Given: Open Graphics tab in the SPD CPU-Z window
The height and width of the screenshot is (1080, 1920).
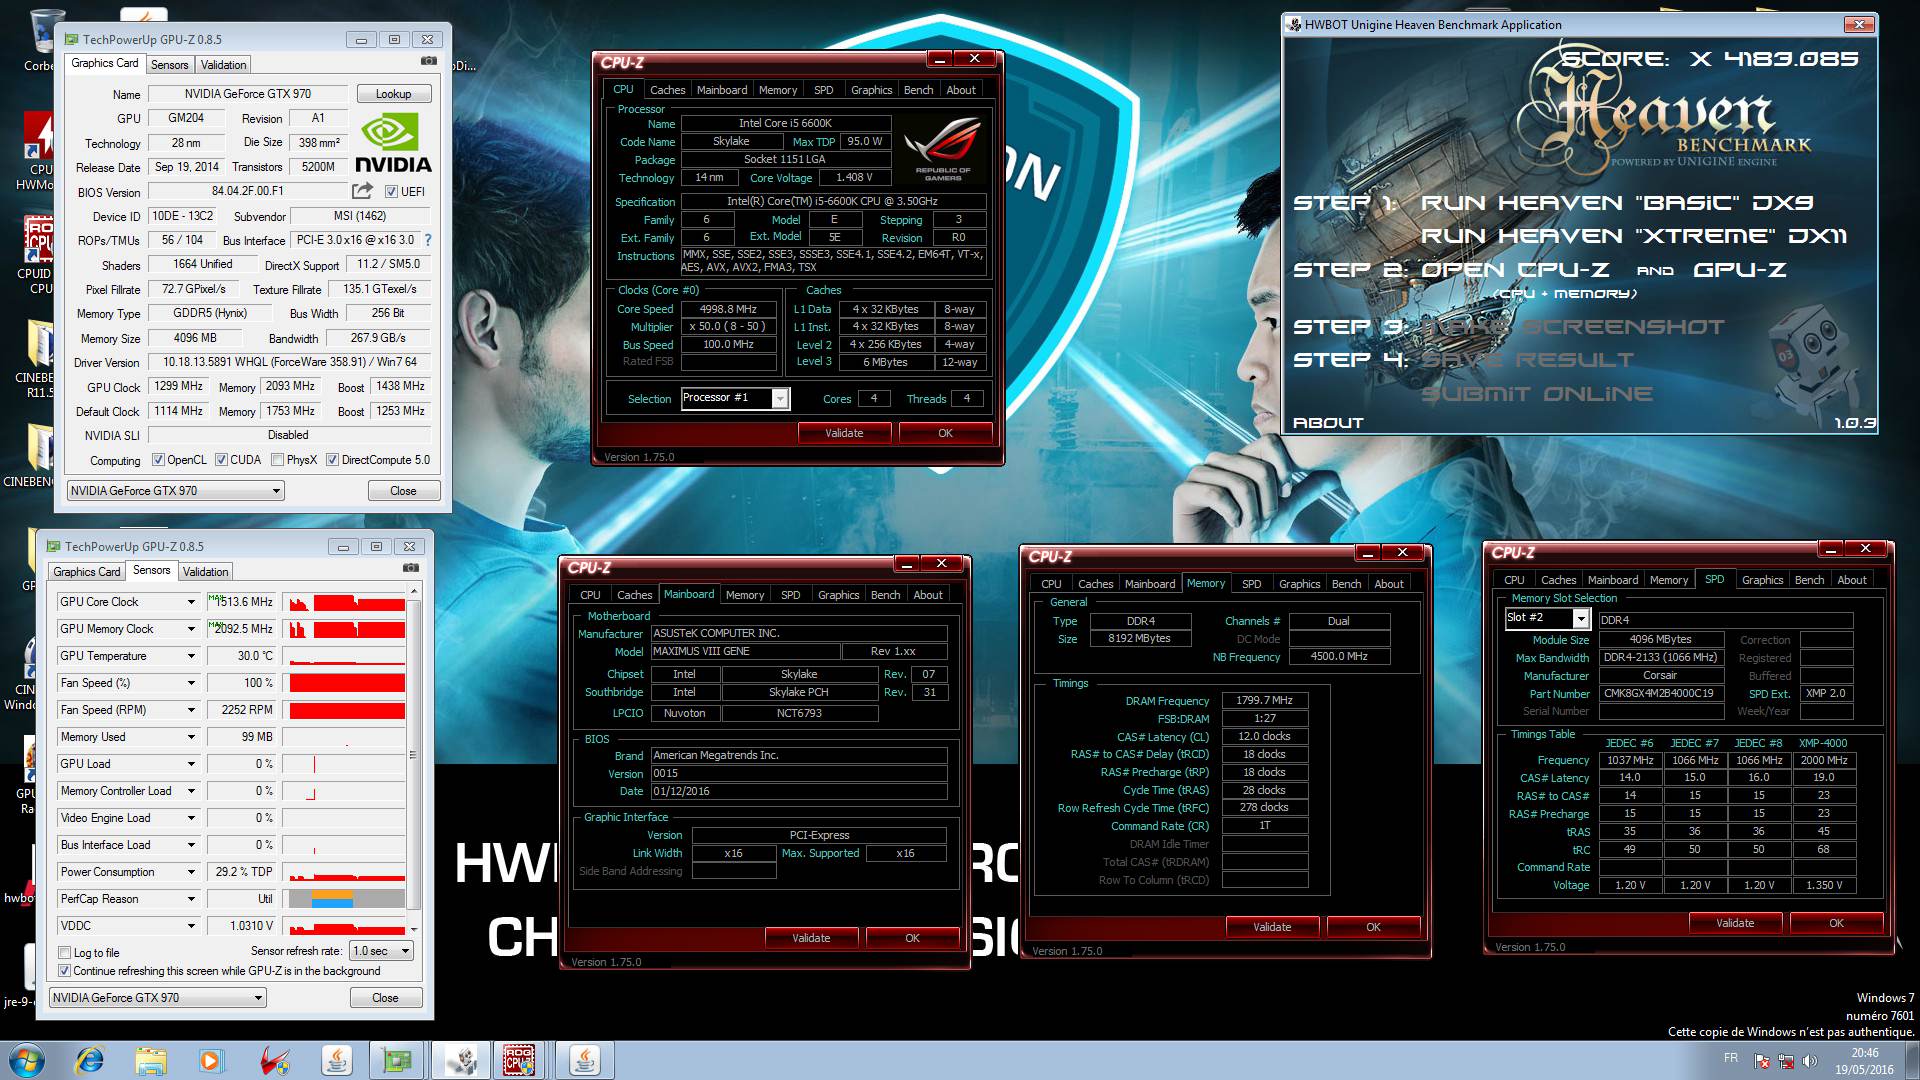Looking at the screenshot, I should point(1762,580).
